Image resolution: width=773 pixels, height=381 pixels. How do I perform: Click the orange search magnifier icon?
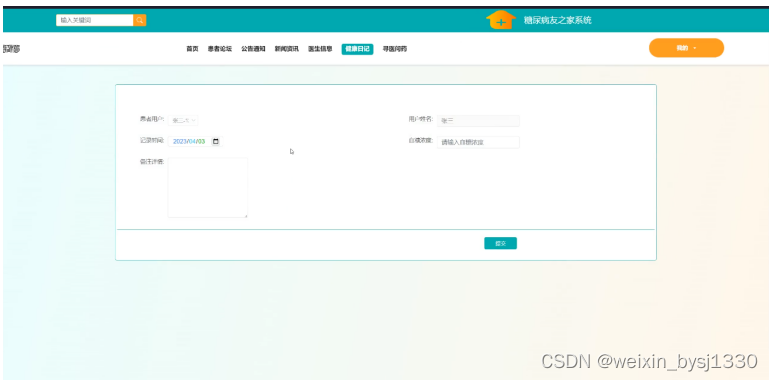tap(140, 20)
